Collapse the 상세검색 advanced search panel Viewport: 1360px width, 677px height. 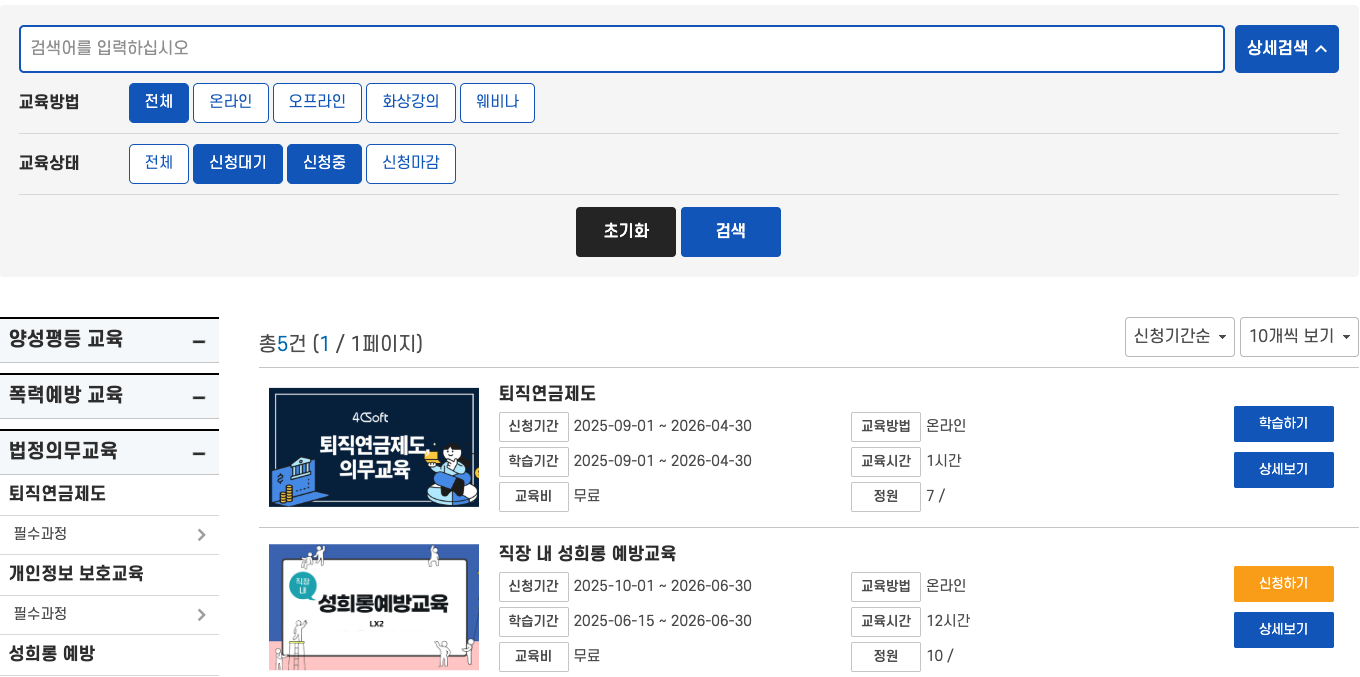click(1286, 49)
